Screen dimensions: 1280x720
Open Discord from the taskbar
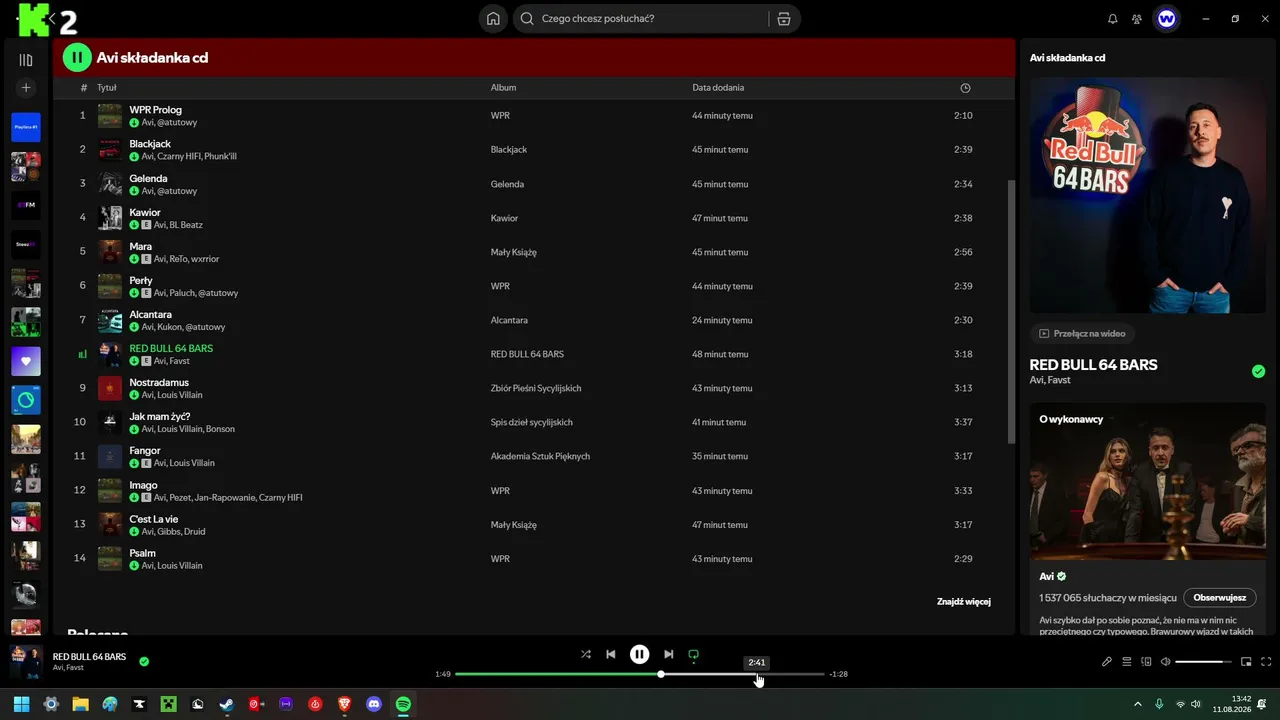(374, 704)
